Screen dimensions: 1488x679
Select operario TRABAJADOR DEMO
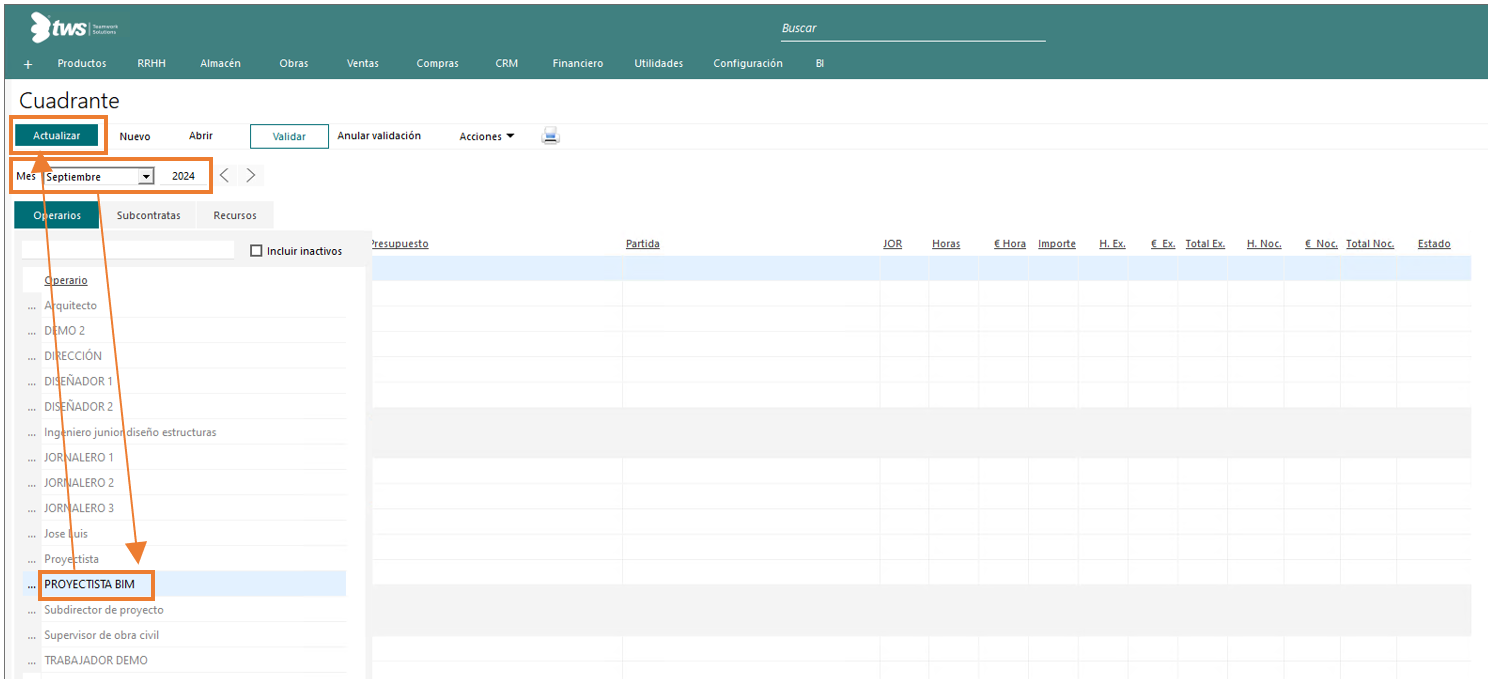(96, 661)
